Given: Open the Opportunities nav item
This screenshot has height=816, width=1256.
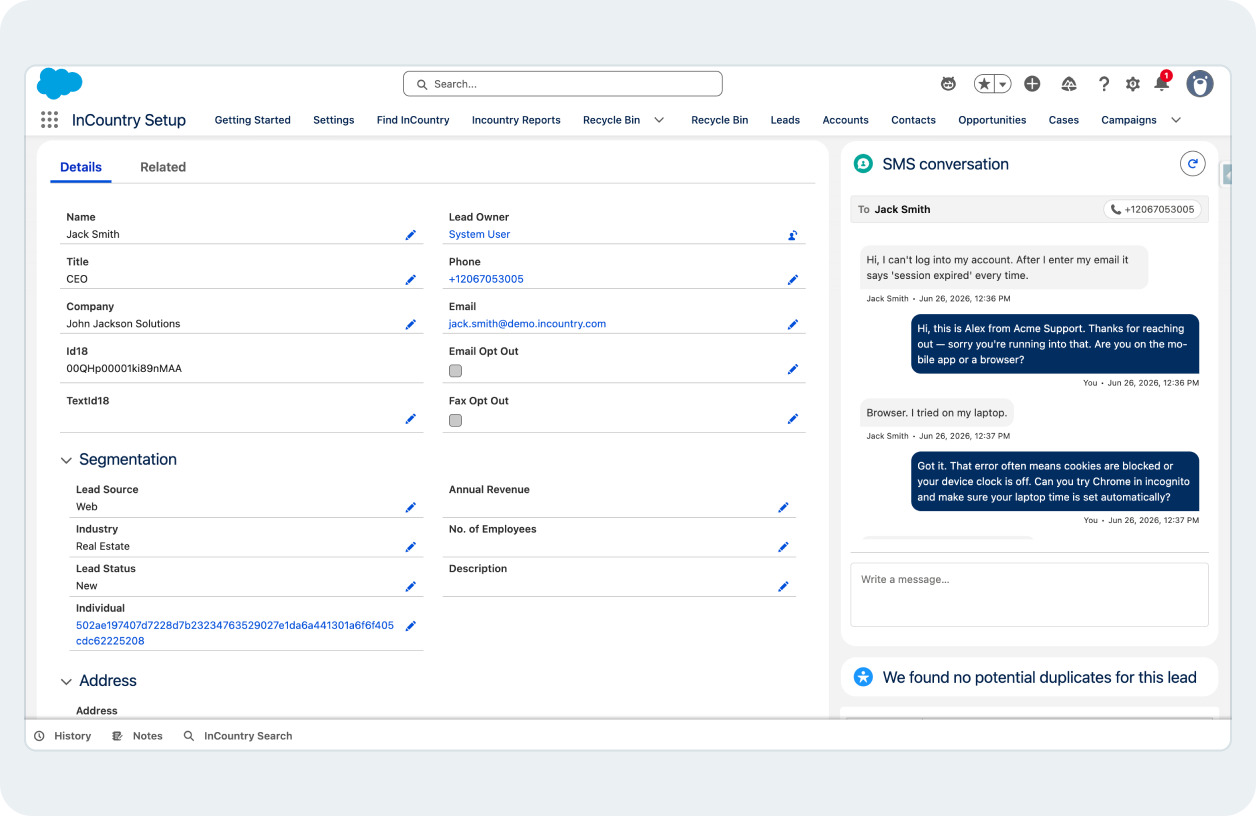Looking at the screenshot, I should pyautogui.click(x=992, y=120).
